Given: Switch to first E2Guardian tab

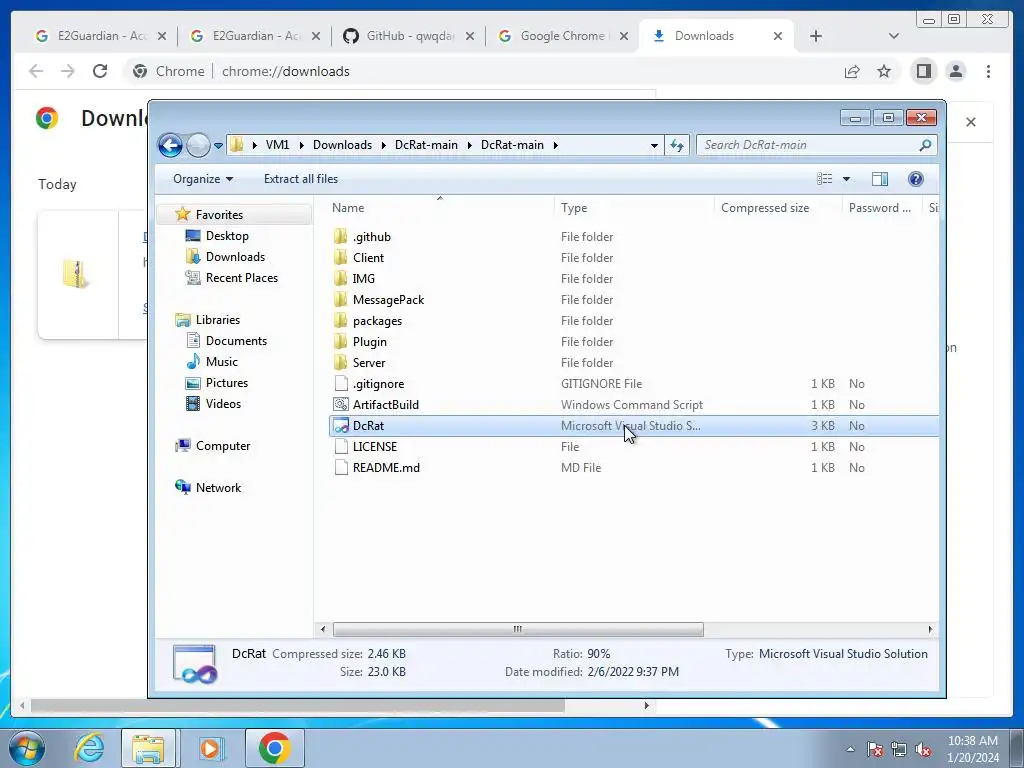Looking at the screenshot, I should [101, 36].
